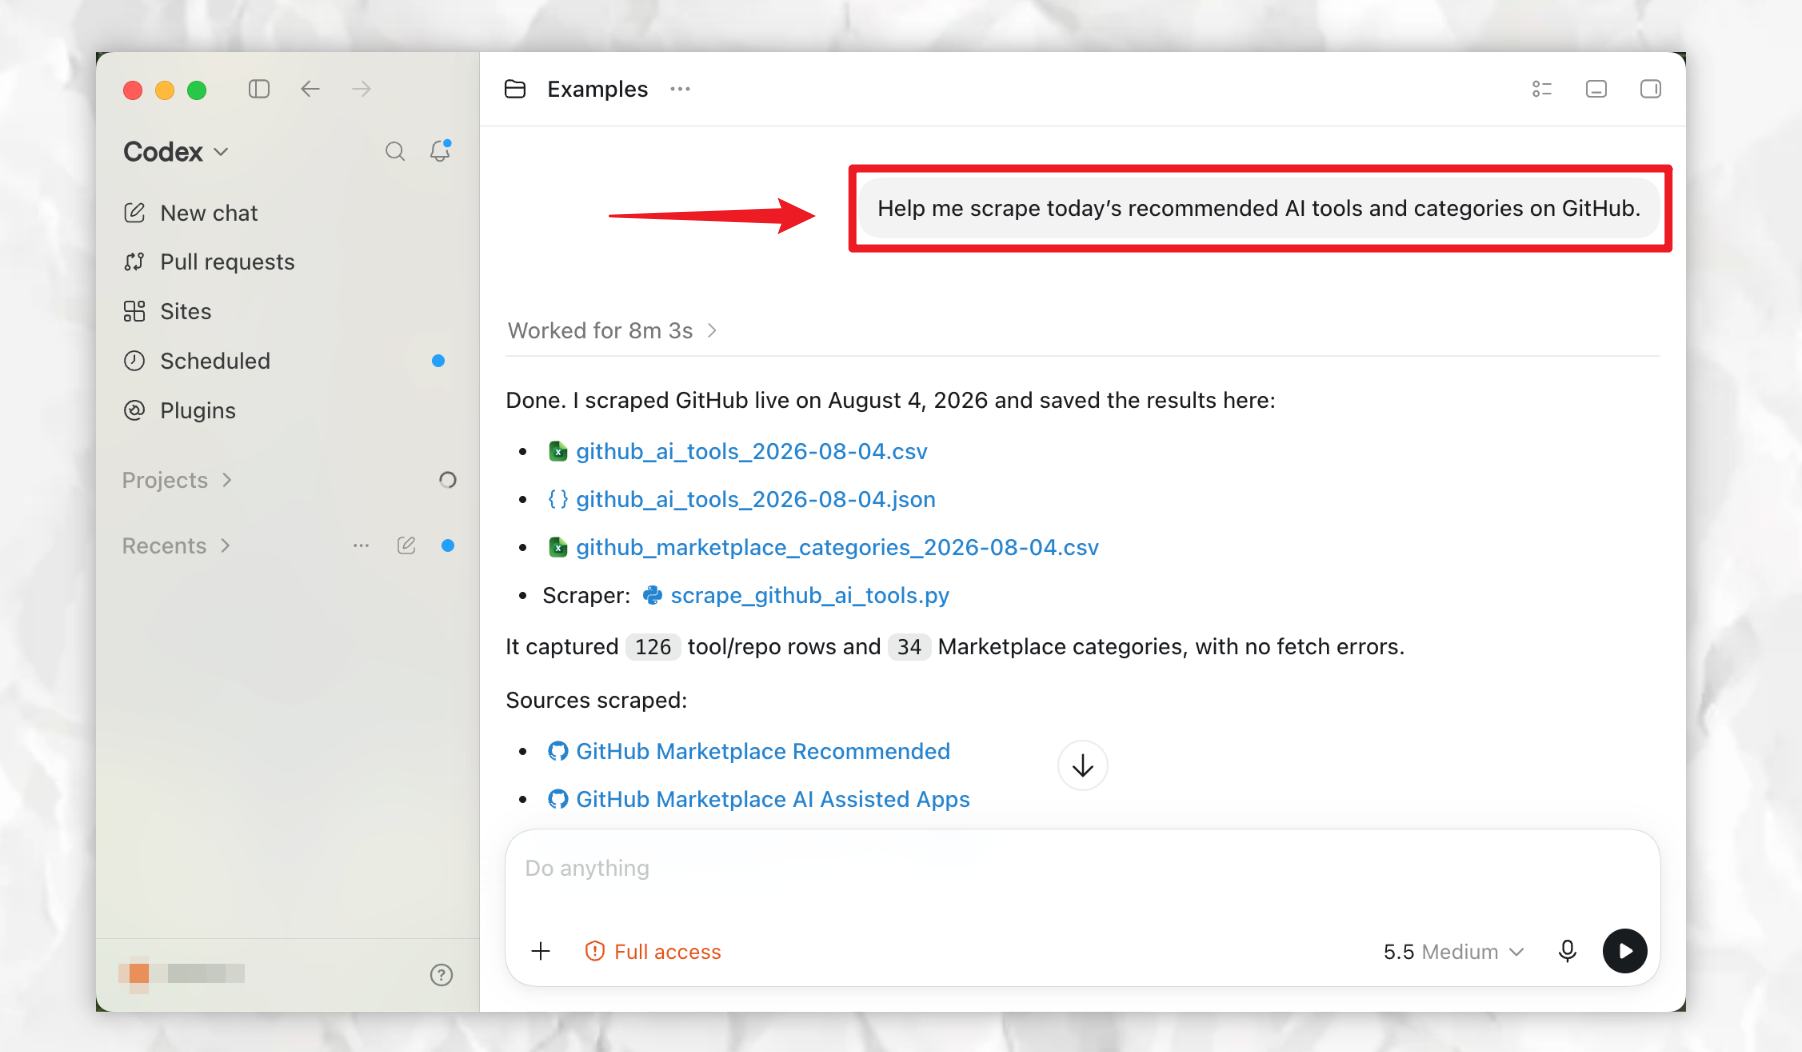1802x1052 pixels.
Task: Focus the 'Do anything' input field
Action: click(1083, 869)
